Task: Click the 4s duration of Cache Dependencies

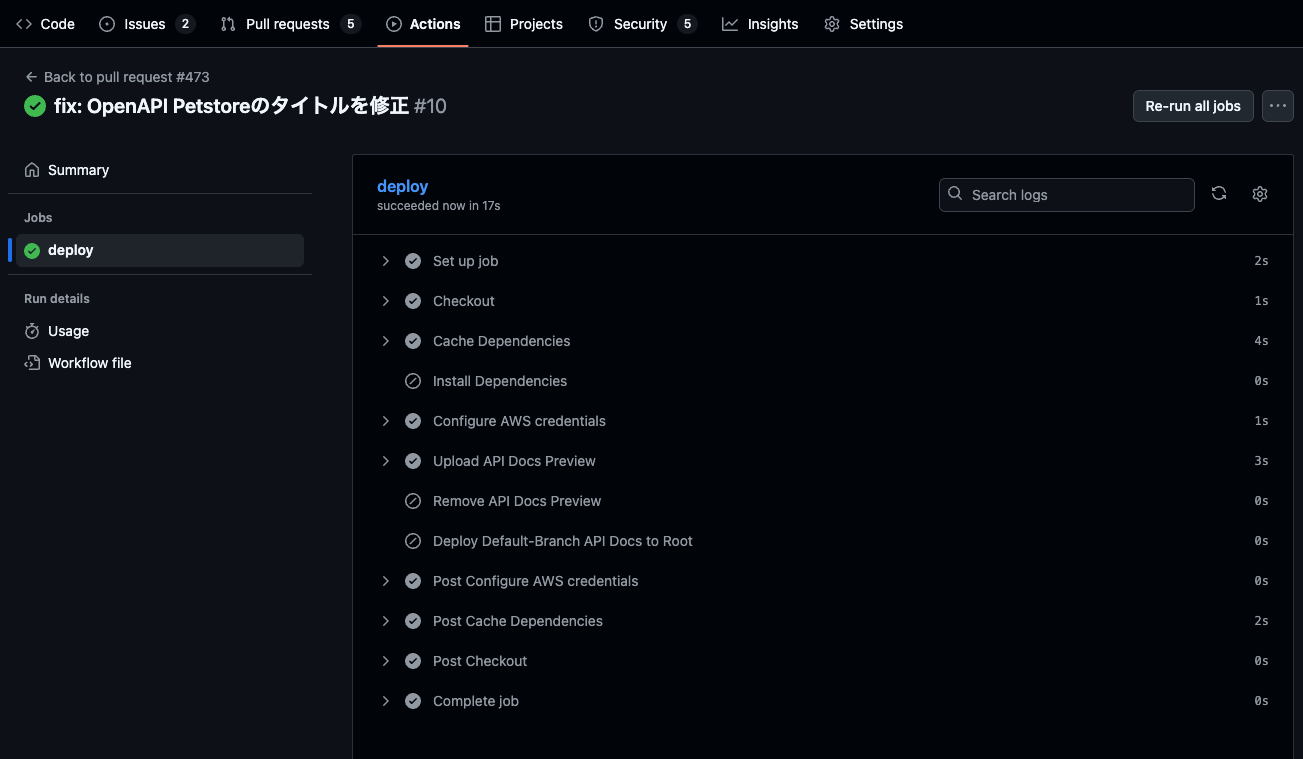Action: (x=1262, y=341)
